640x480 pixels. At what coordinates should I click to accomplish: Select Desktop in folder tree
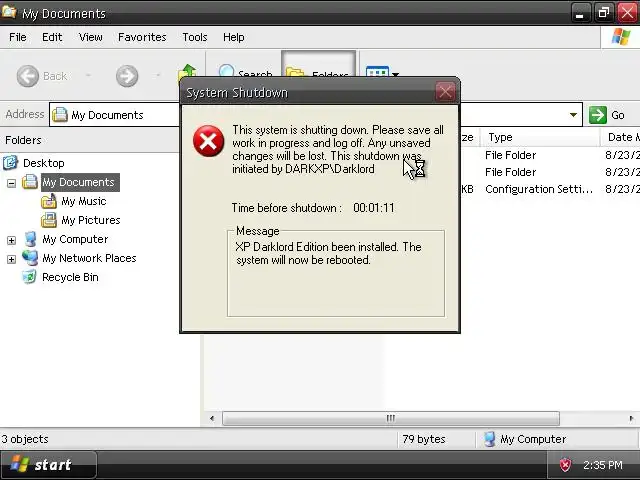[x=44, y=163]
